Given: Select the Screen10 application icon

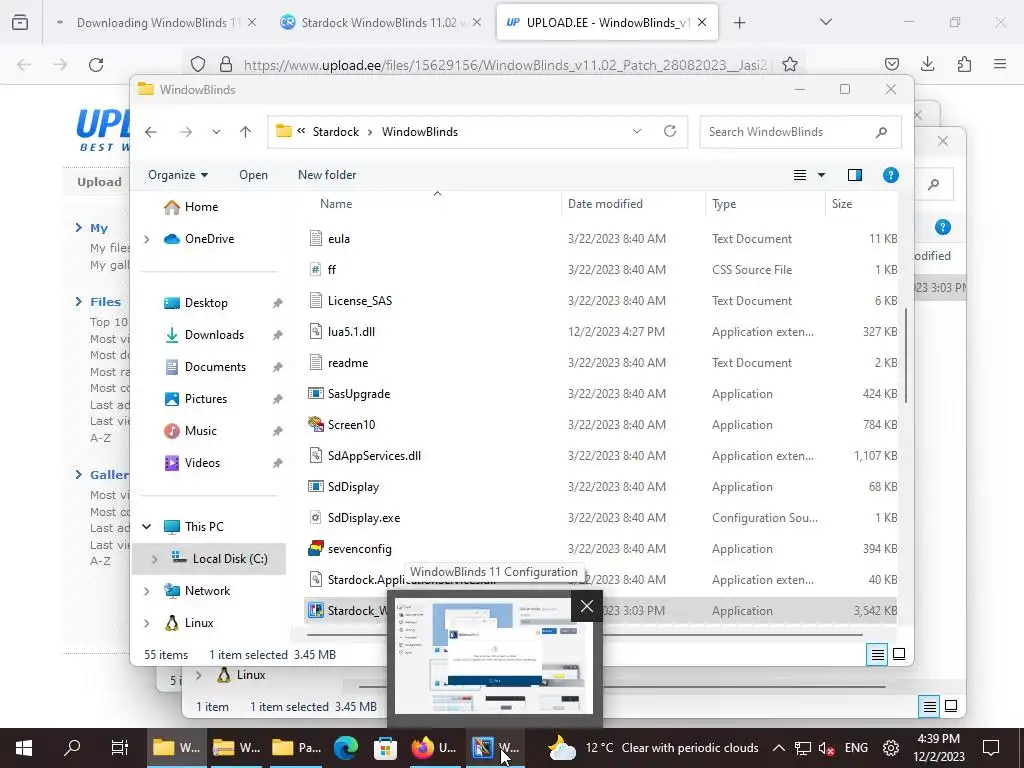Looking at the screenshot, I should click(x=316, y=424).
